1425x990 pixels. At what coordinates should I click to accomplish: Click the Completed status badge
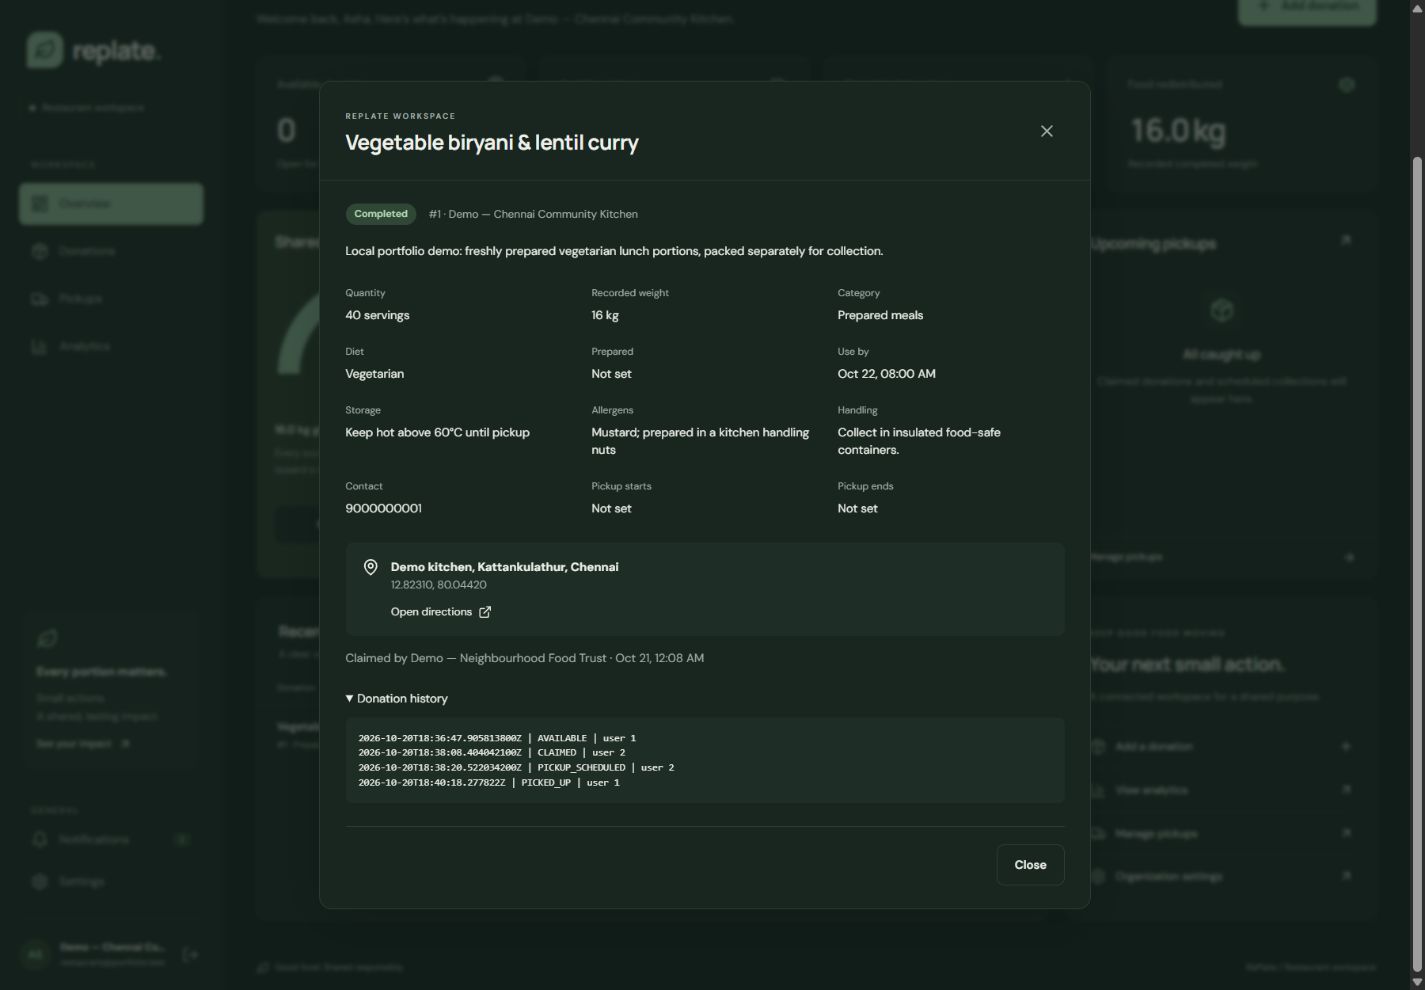381,214
